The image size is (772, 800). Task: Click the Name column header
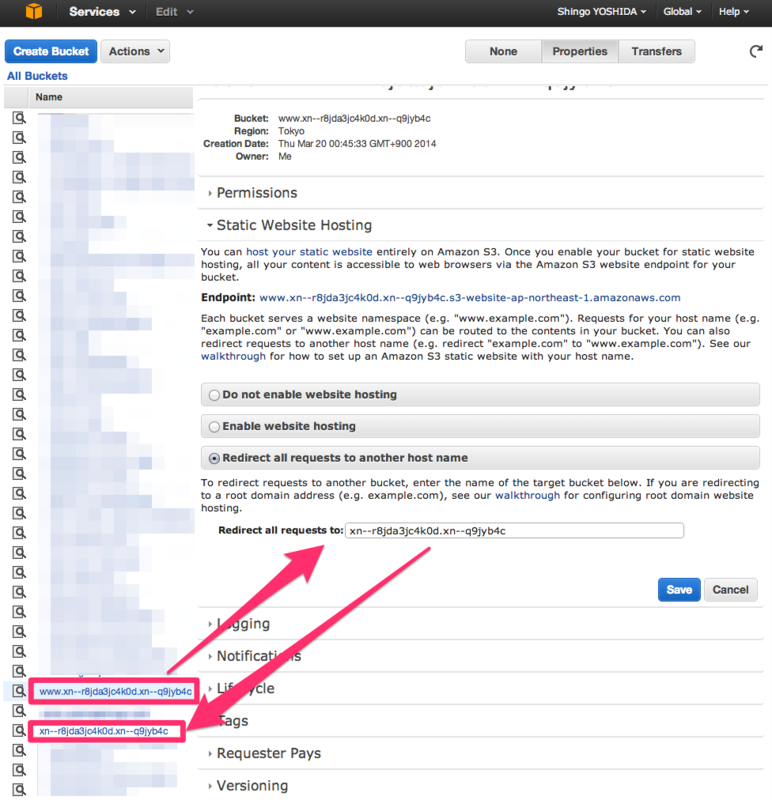(x=110, y=97)
